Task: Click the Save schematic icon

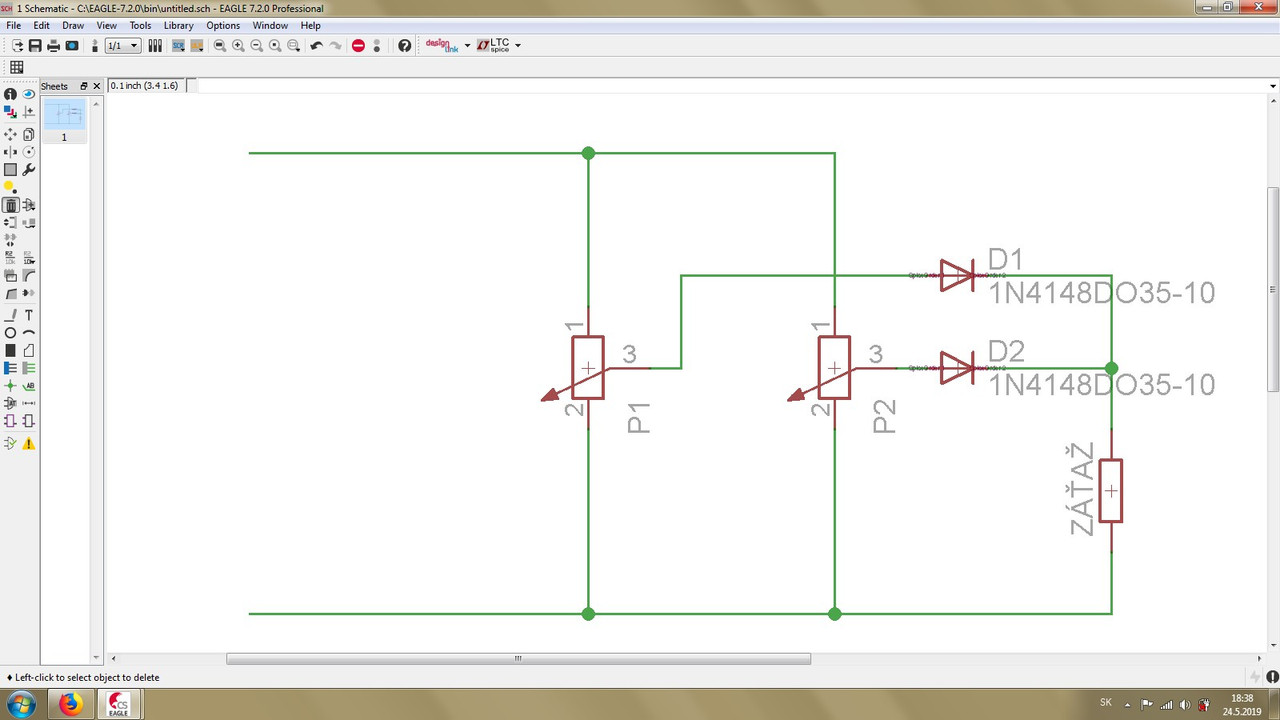Action: tap(35, 46)
